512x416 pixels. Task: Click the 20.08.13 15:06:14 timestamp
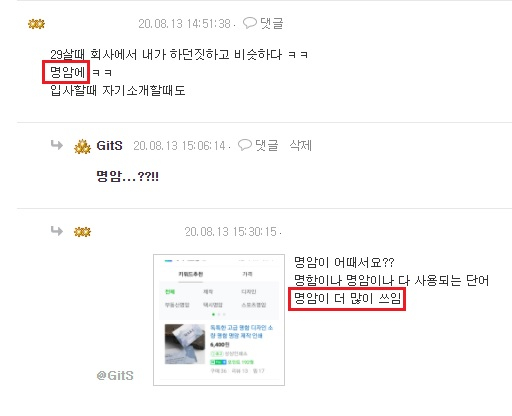(x=179, y=146)
